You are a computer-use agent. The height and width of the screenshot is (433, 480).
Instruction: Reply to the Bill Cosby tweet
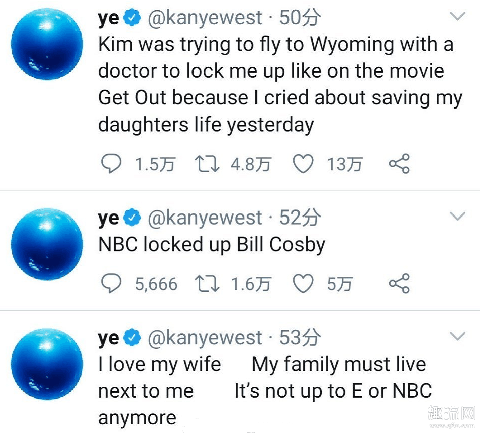pyautogui.click(x=111, y=284)
